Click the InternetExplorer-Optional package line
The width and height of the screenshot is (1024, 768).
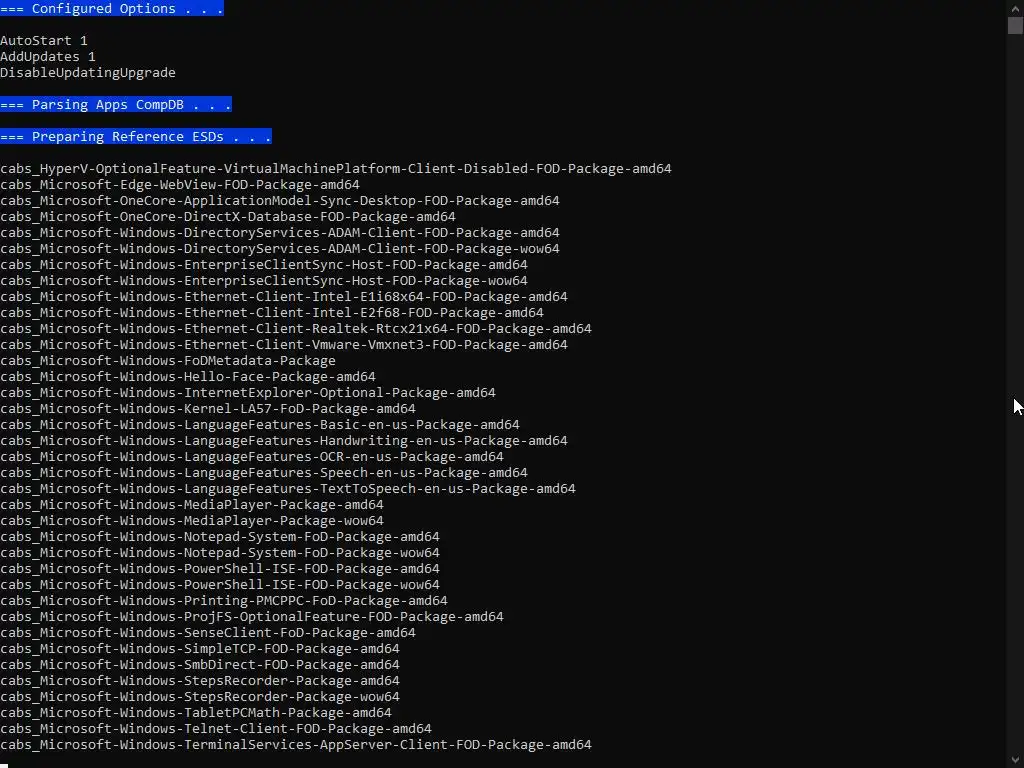pyautogui.click(x=248, y=392)
